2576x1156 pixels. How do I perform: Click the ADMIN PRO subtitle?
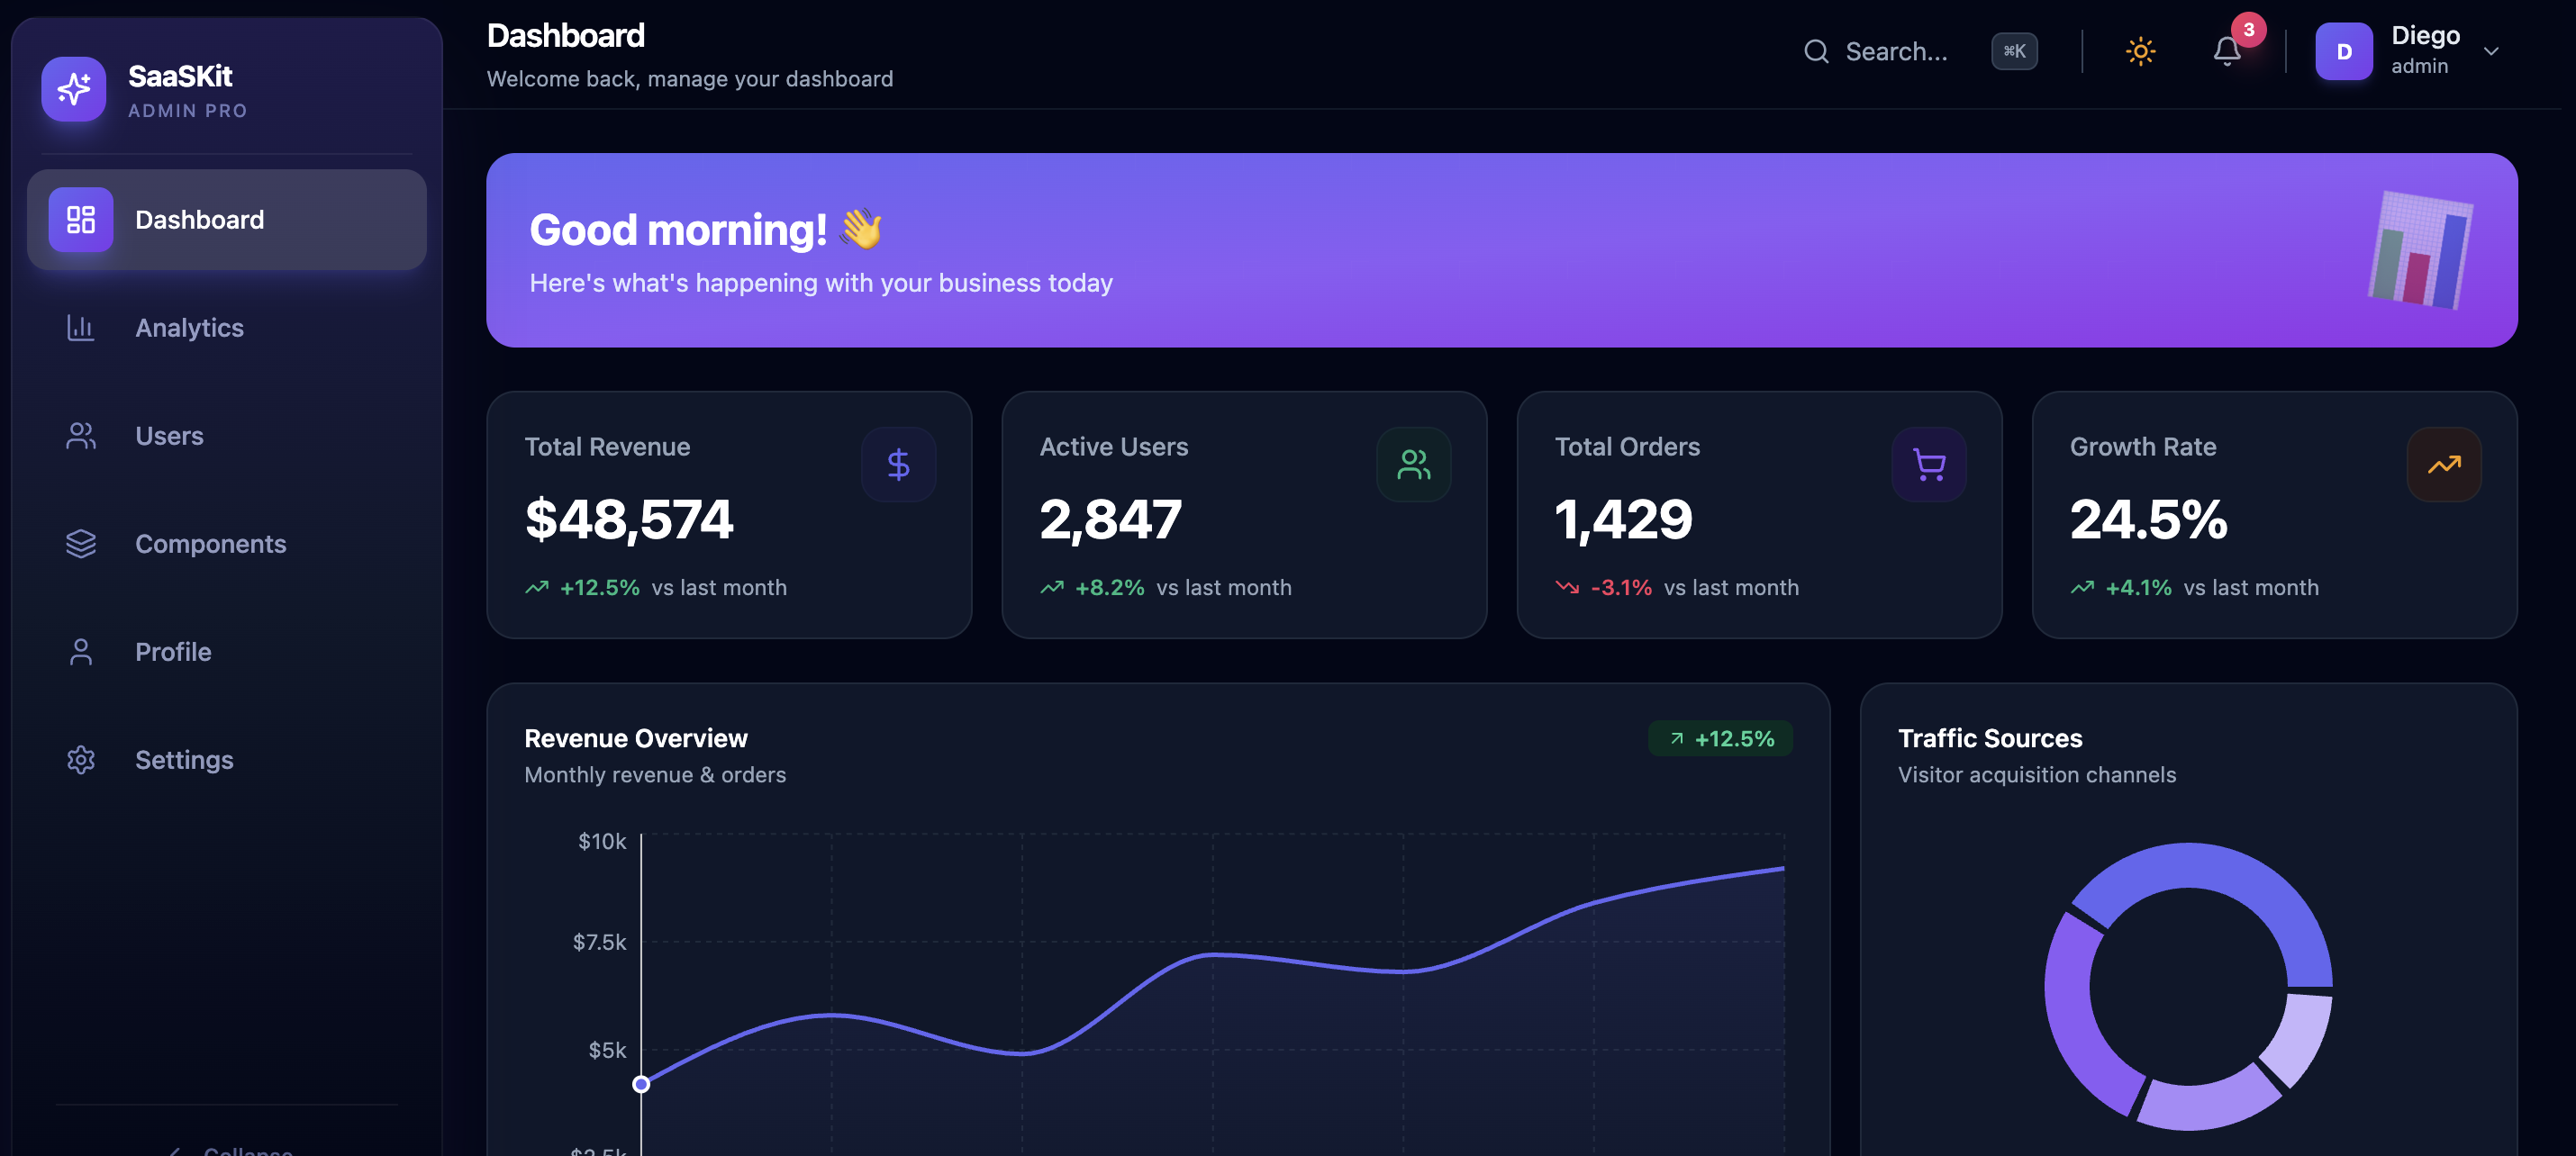[187, 111]
